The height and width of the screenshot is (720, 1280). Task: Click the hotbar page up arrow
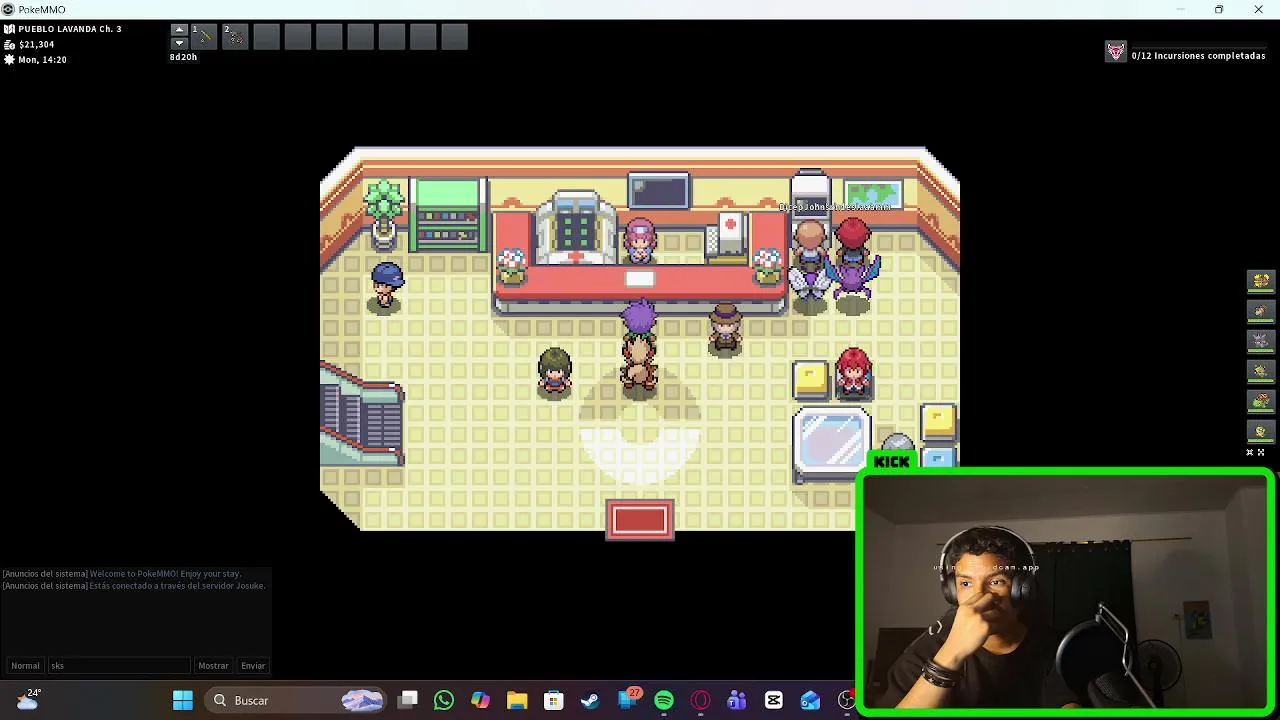[x=179, y=30]
